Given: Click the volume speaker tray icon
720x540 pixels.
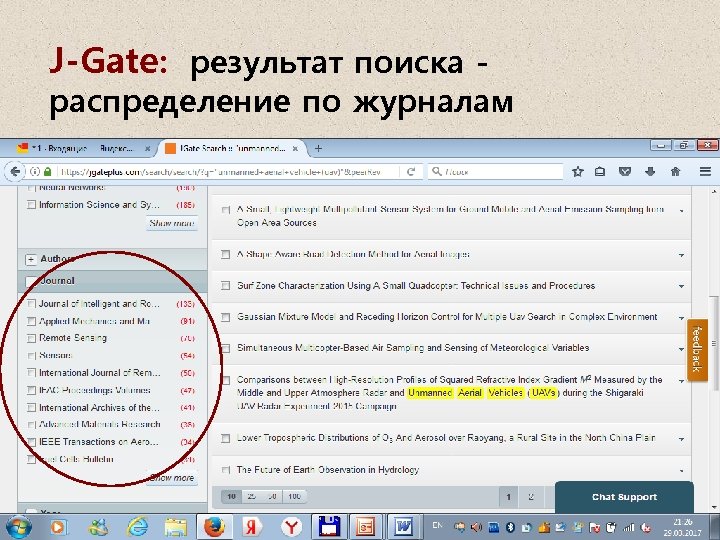Looking at the screenshot, I should 476,527.
